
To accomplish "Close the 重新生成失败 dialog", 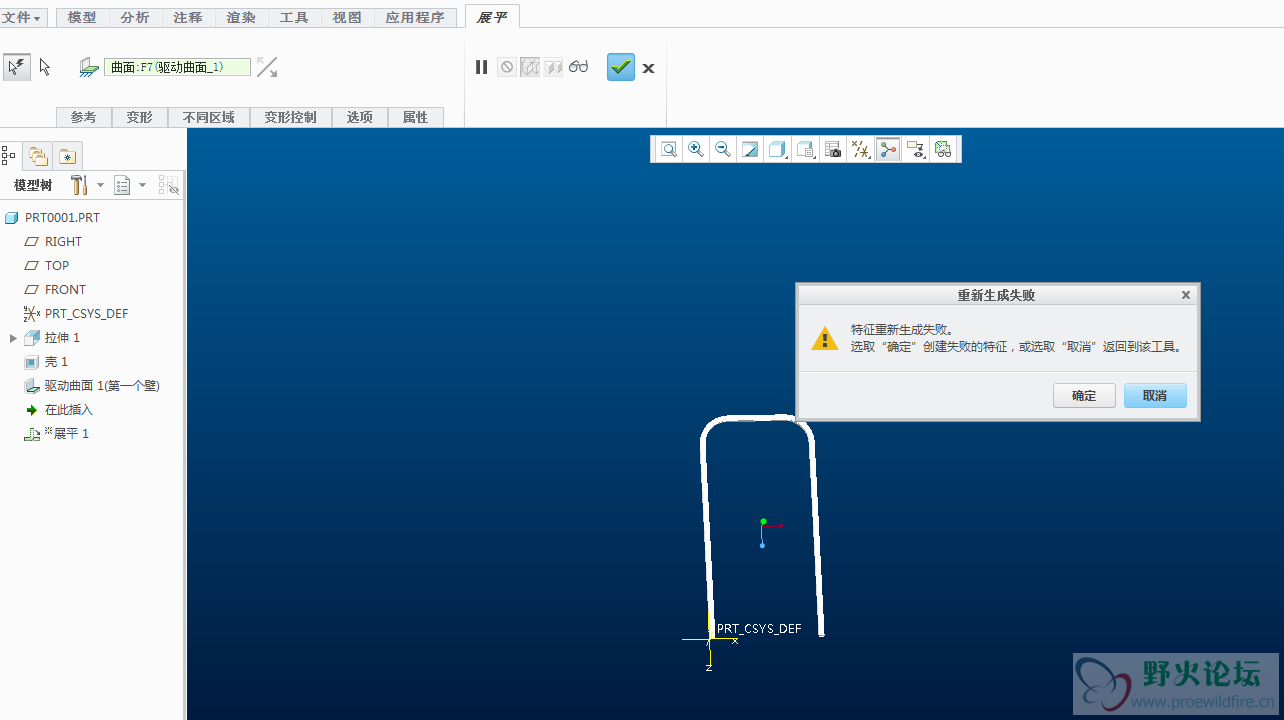I will [1186, 295].
